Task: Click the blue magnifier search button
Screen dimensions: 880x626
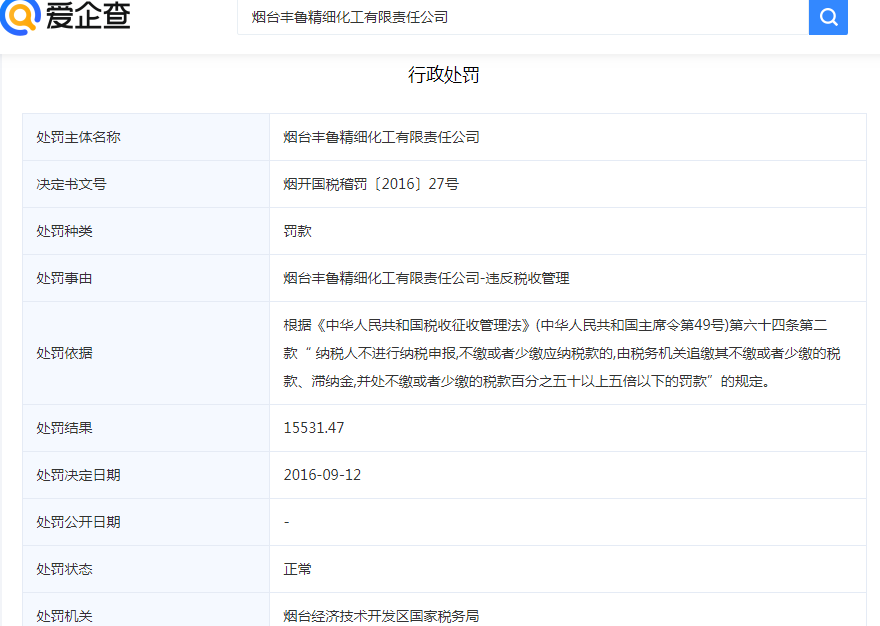Action: coord(828,17)
